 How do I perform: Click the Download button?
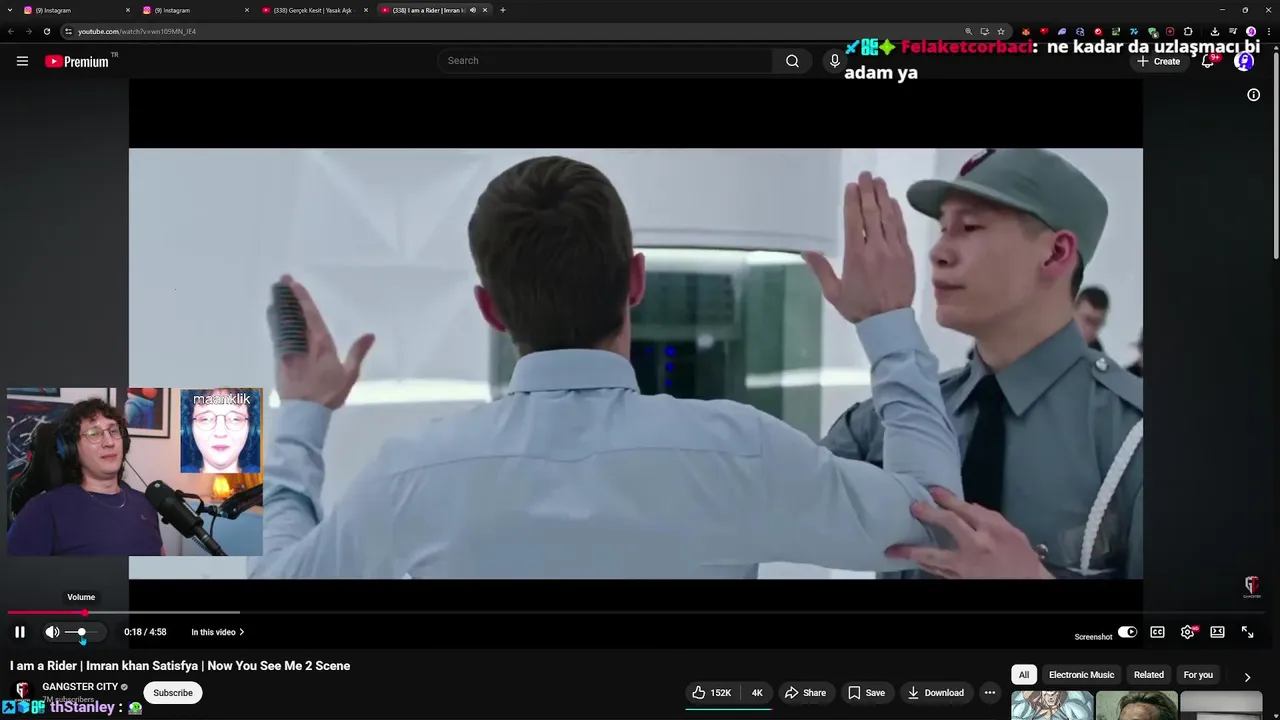tap(935, 692)
